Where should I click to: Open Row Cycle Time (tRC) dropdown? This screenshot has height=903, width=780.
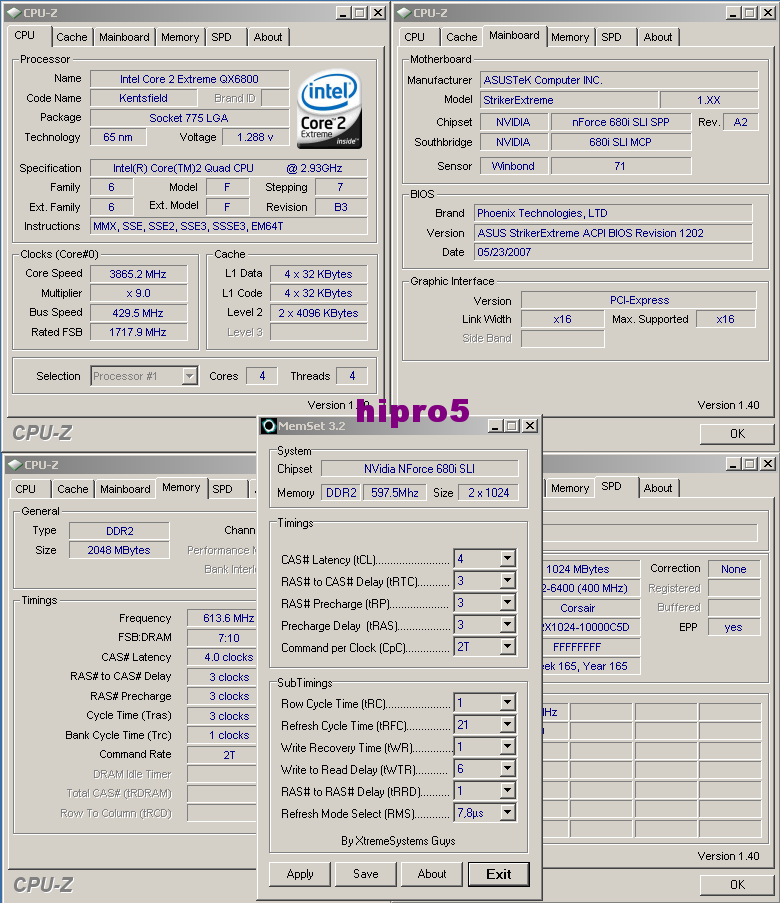[507, 702]
